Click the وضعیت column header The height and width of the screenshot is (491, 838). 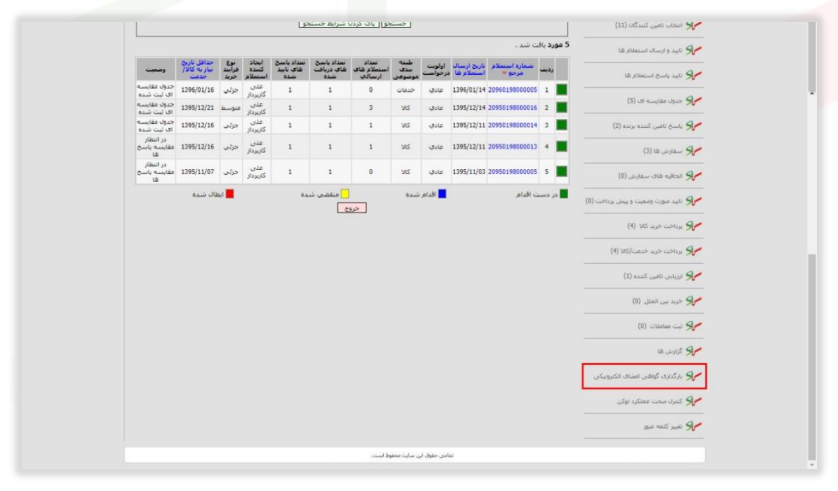tap(156, 69)
